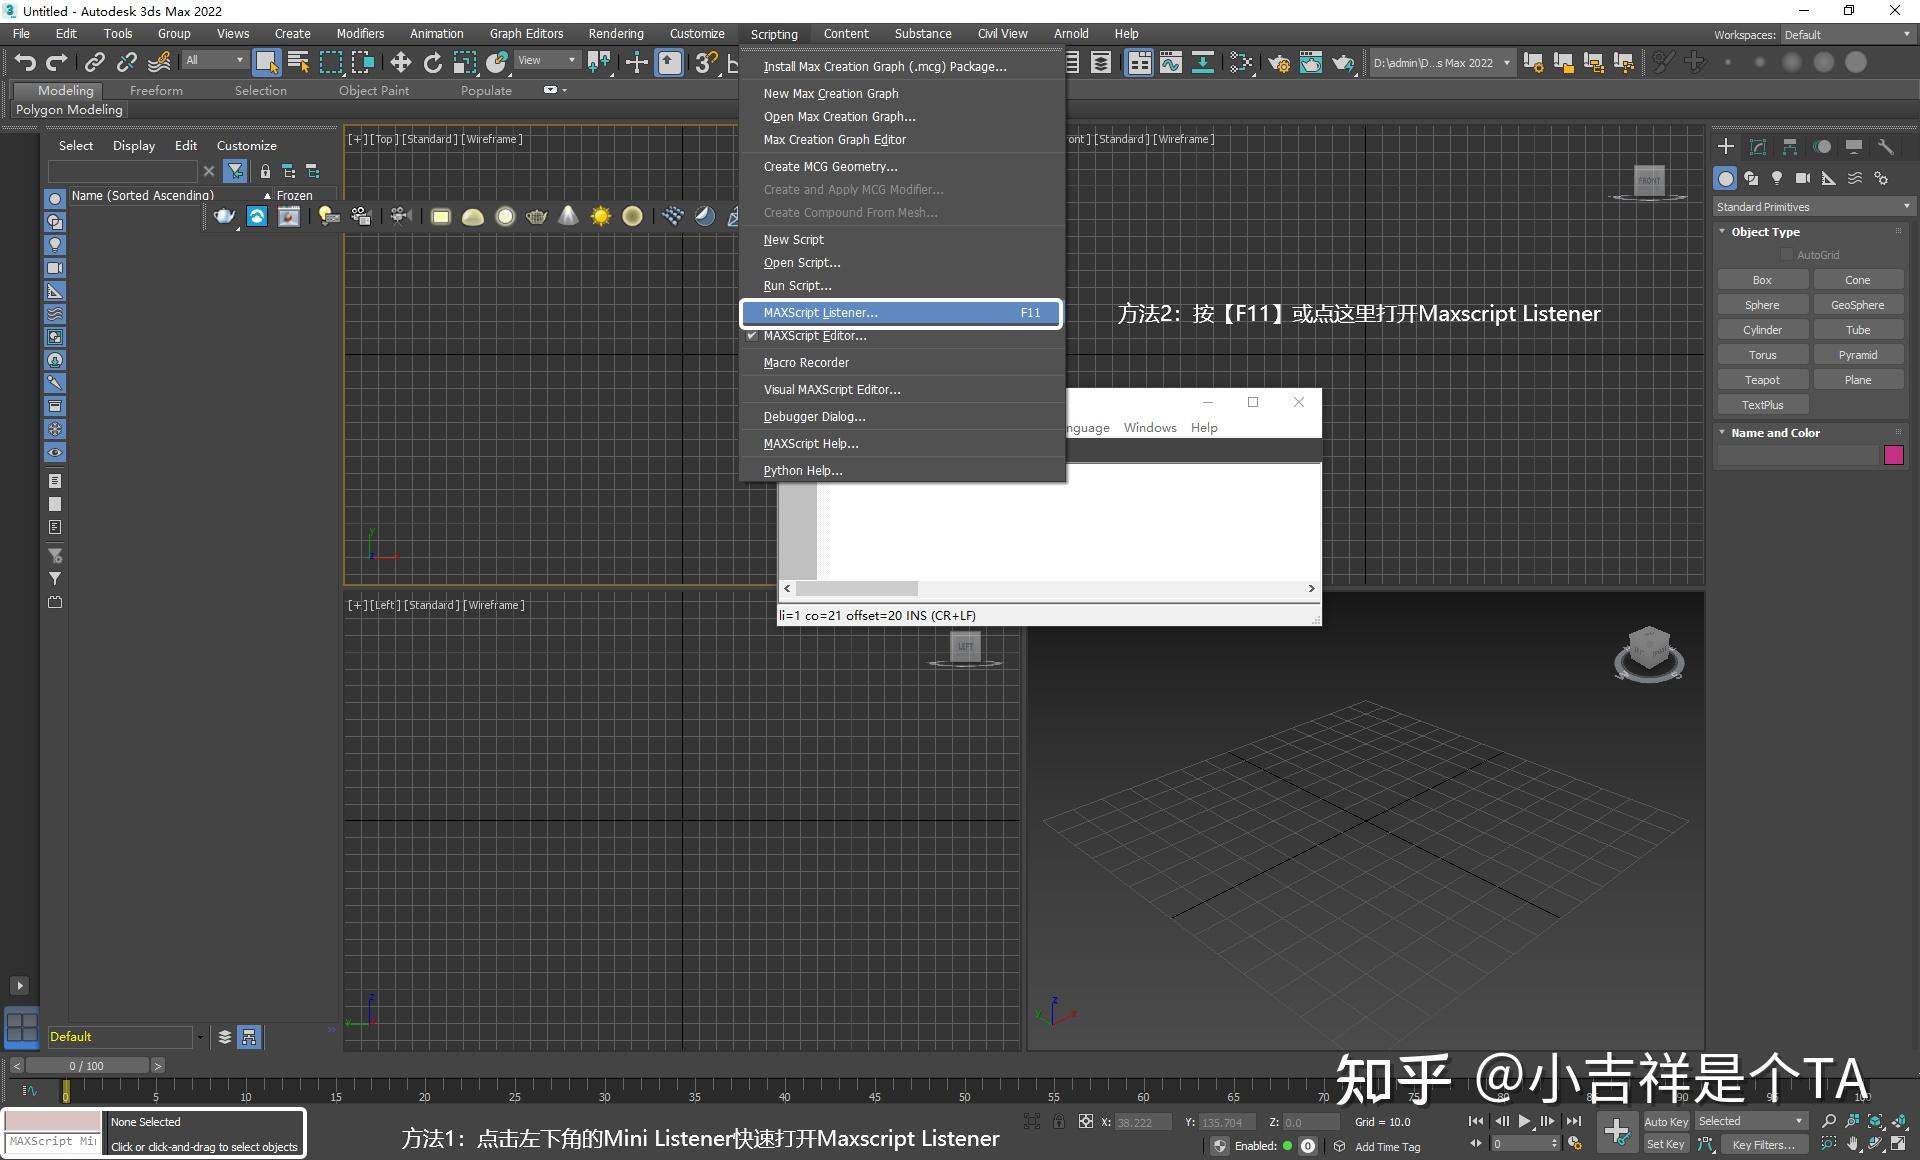This screenshot has width=1920, height=1160.
Task: Toggle Auto Key animation mode
Action: point(1665,1121)
